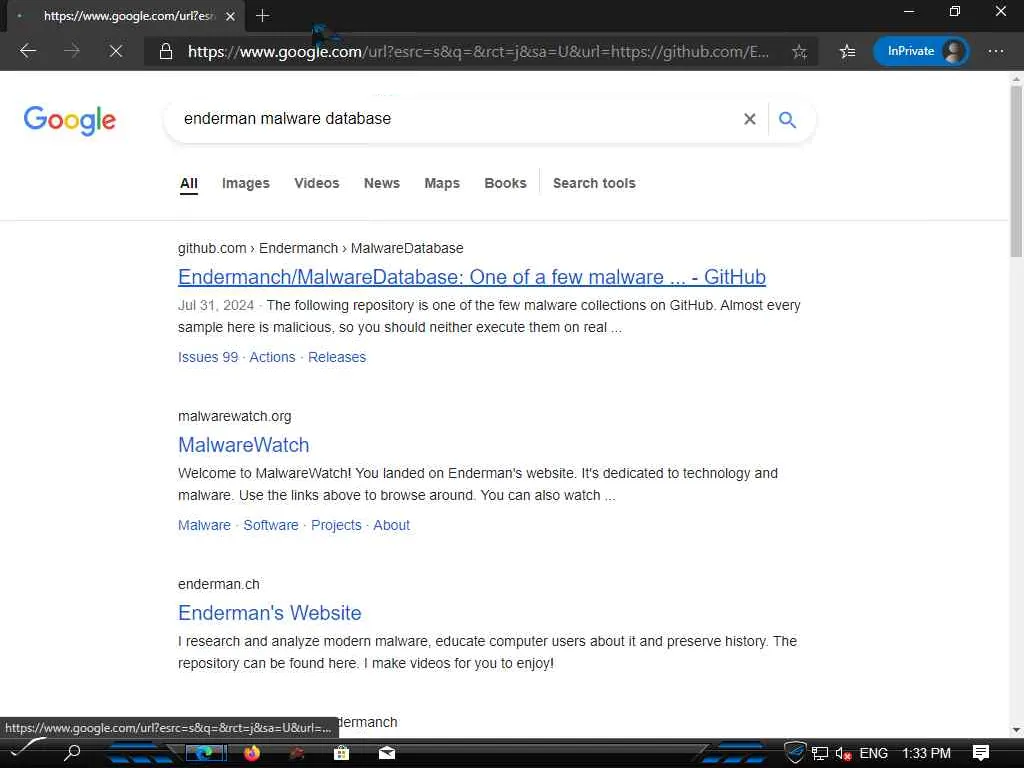1024x768 pixels.
Task: Open the browser Settings and more menu
Action: [x=995, y=51]
